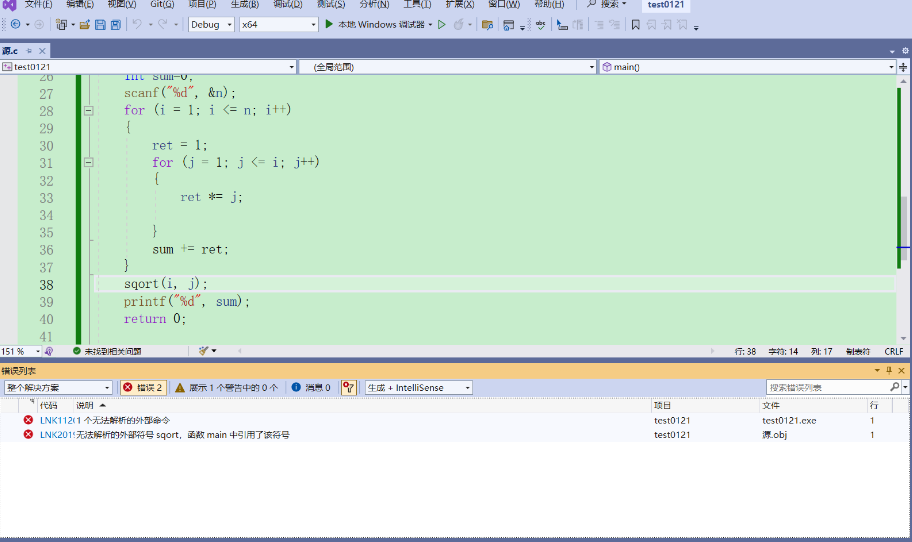The height and width of the screenshot is (542, 912).
Task: Collapse the inner for loop at line 31
Action: click(88, 162)
